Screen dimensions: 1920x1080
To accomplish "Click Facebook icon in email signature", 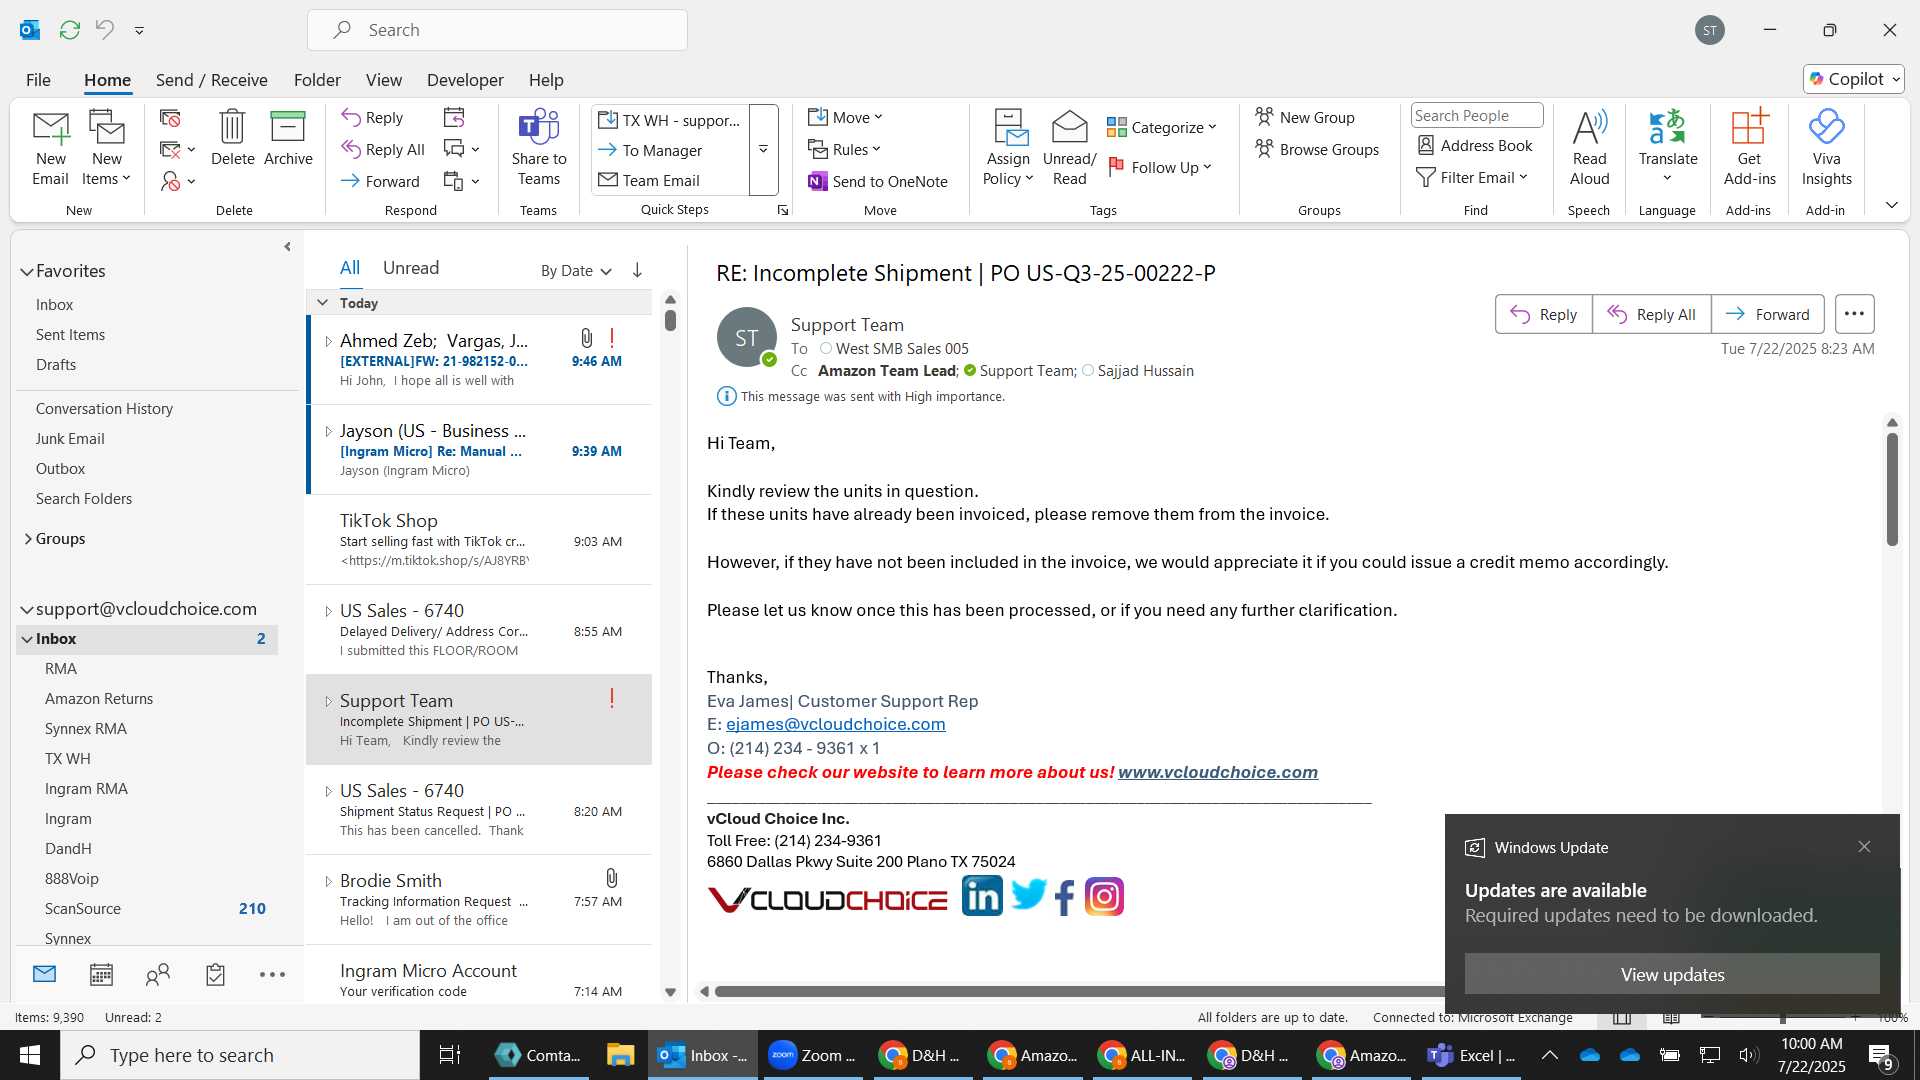I will (x=1065, y=897).
